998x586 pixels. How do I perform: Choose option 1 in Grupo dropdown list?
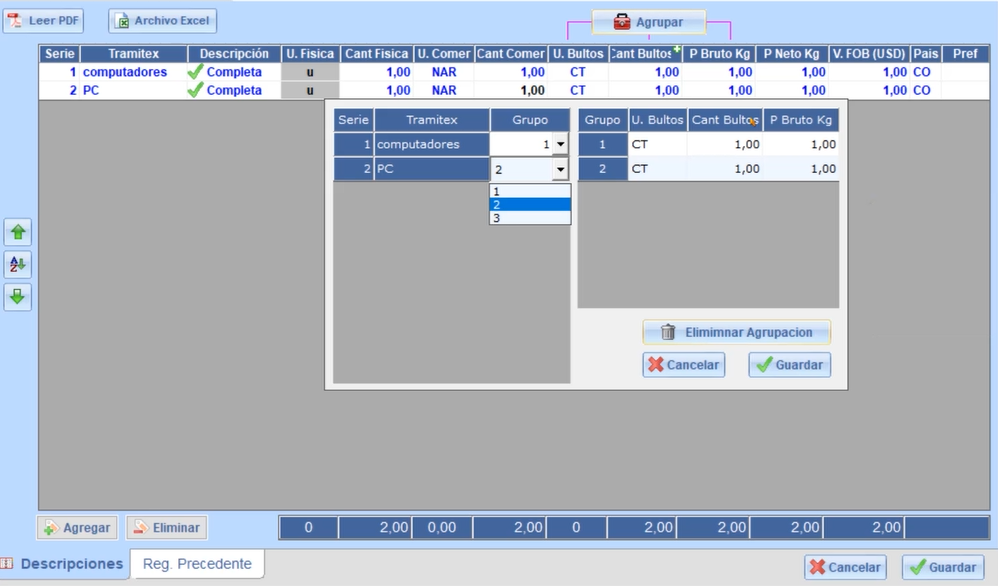point(529,191)
